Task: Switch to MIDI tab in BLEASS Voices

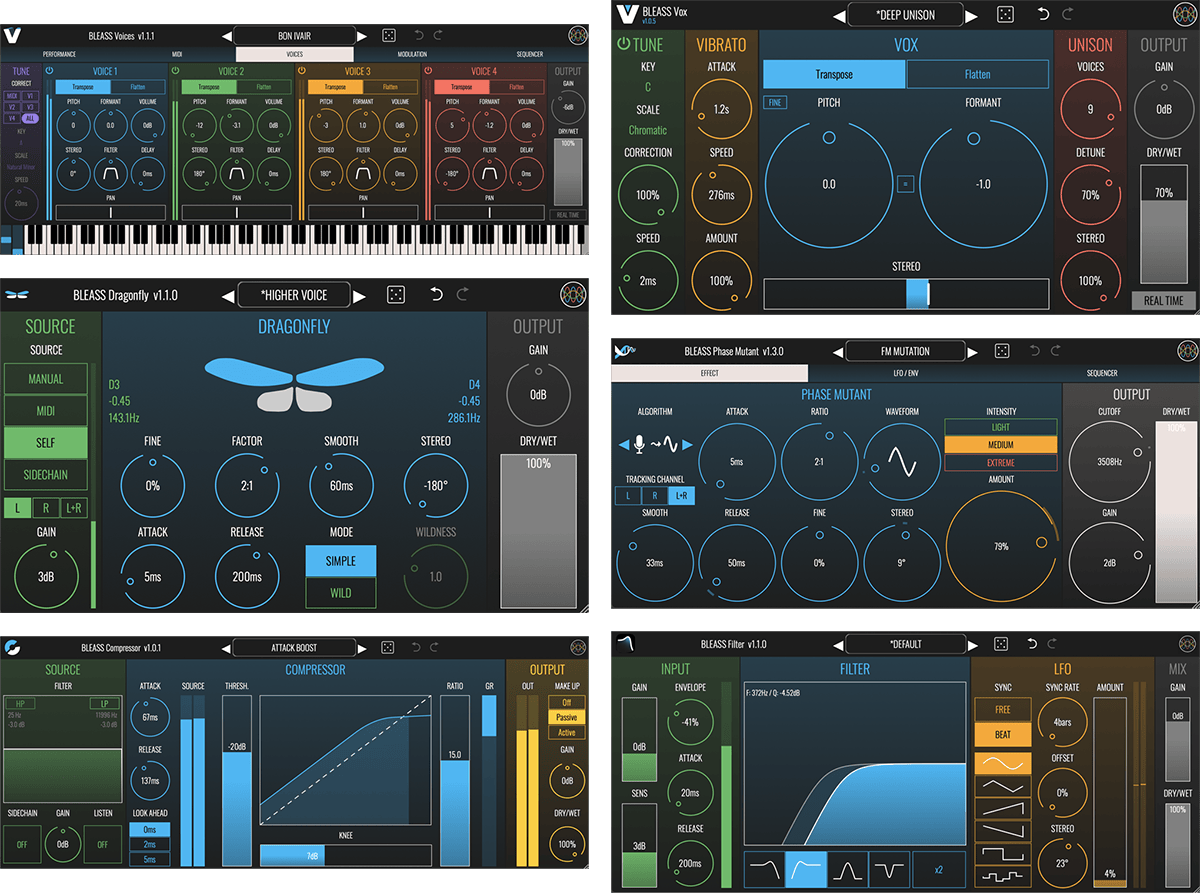Action: 177,54
